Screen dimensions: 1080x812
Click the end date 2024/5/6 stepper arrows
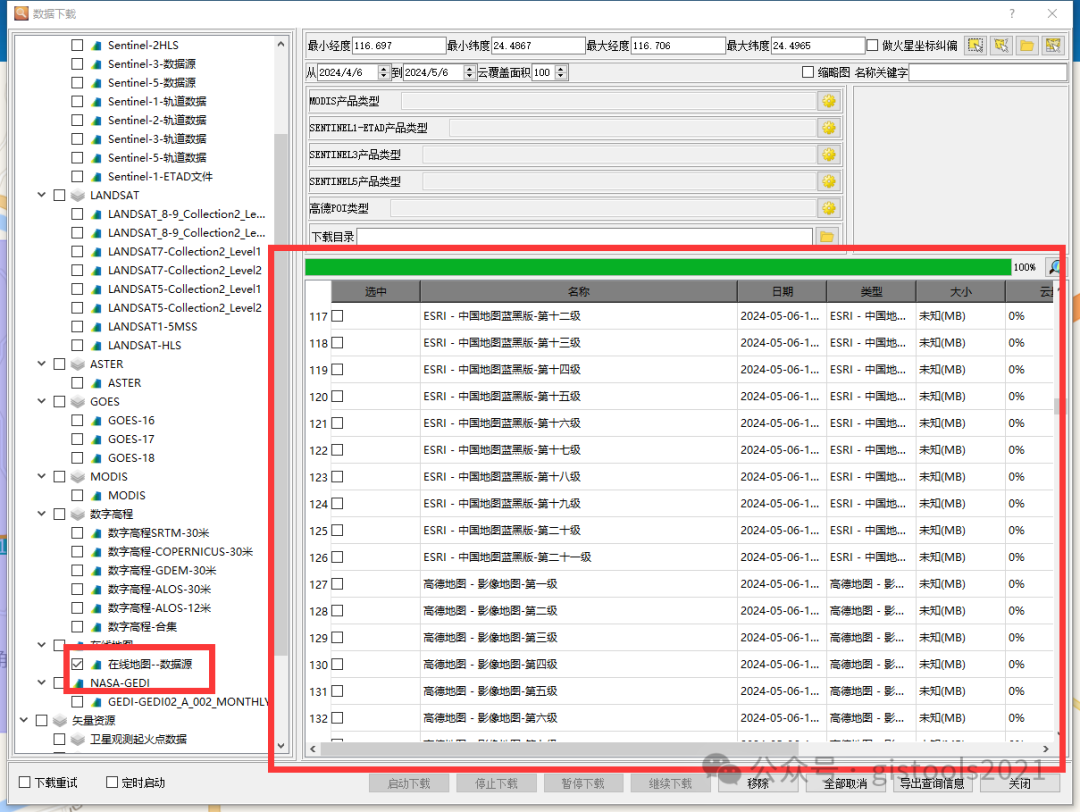(469, 72)
